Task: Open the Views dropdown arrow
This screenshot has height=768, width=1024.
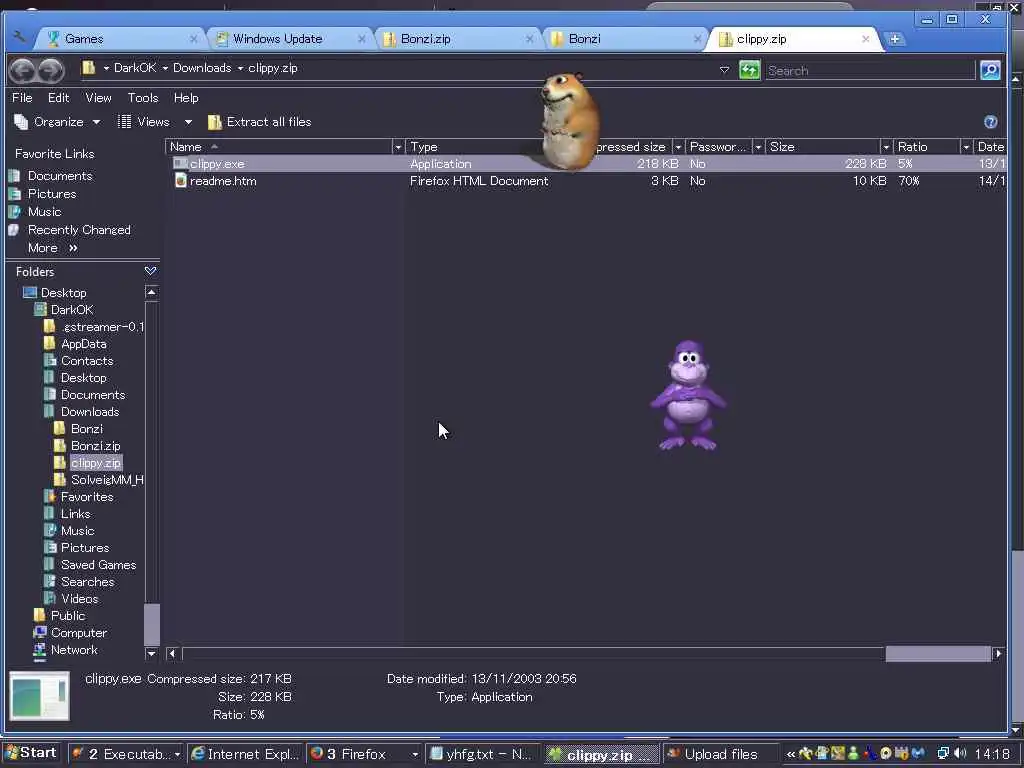Action: [188, 122]
